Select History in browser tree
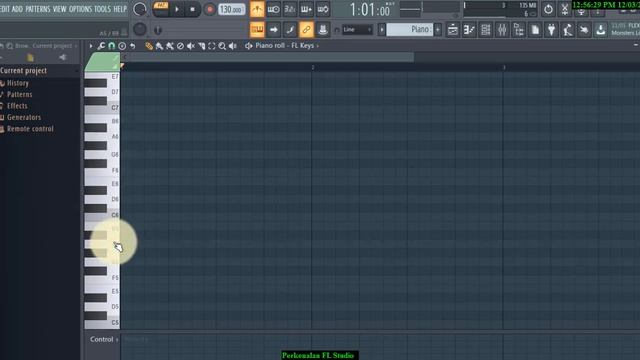Image resolution: width=640 pixels, height=360 pixels. coord(18,83)
